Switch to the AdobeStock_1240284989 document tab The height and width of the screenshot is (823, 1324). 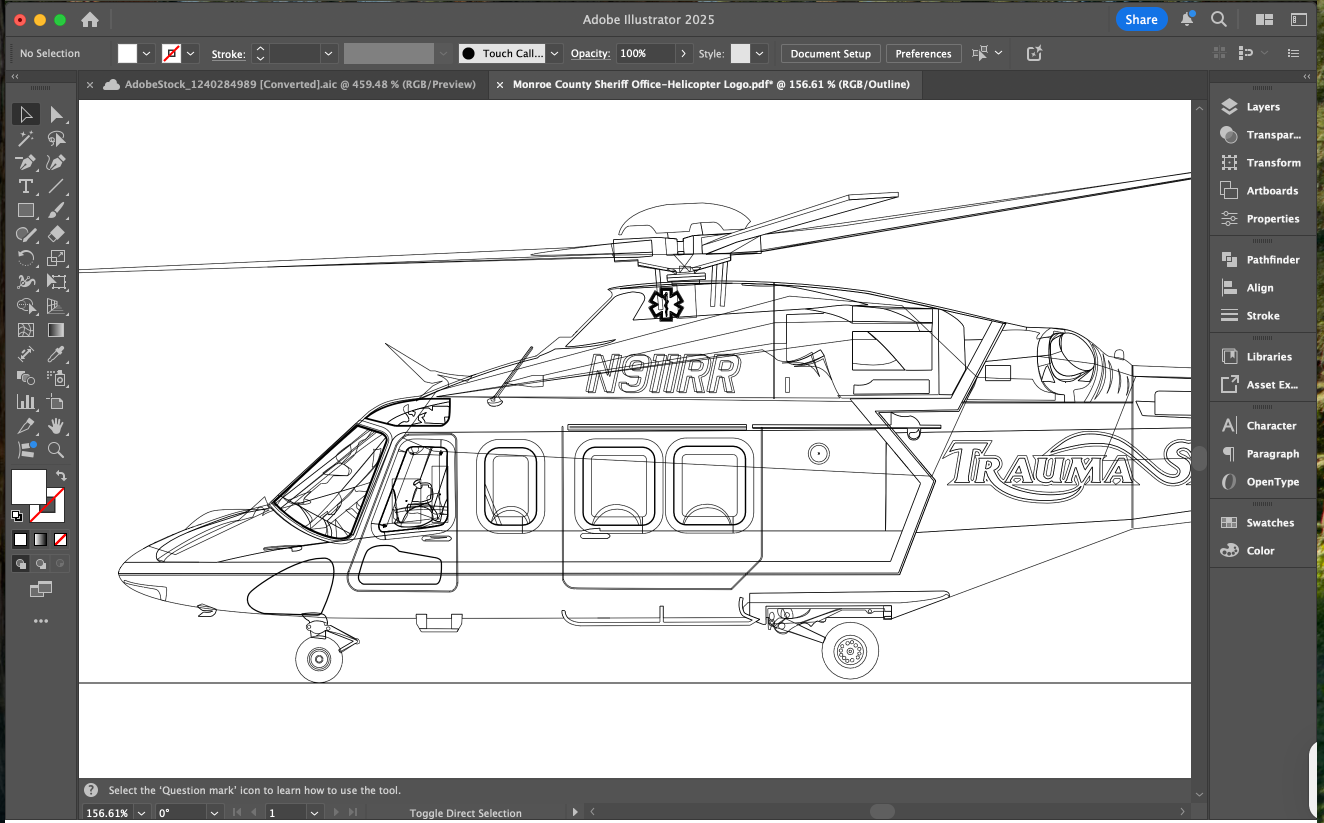pyautogui.click(x=299, y=85)
